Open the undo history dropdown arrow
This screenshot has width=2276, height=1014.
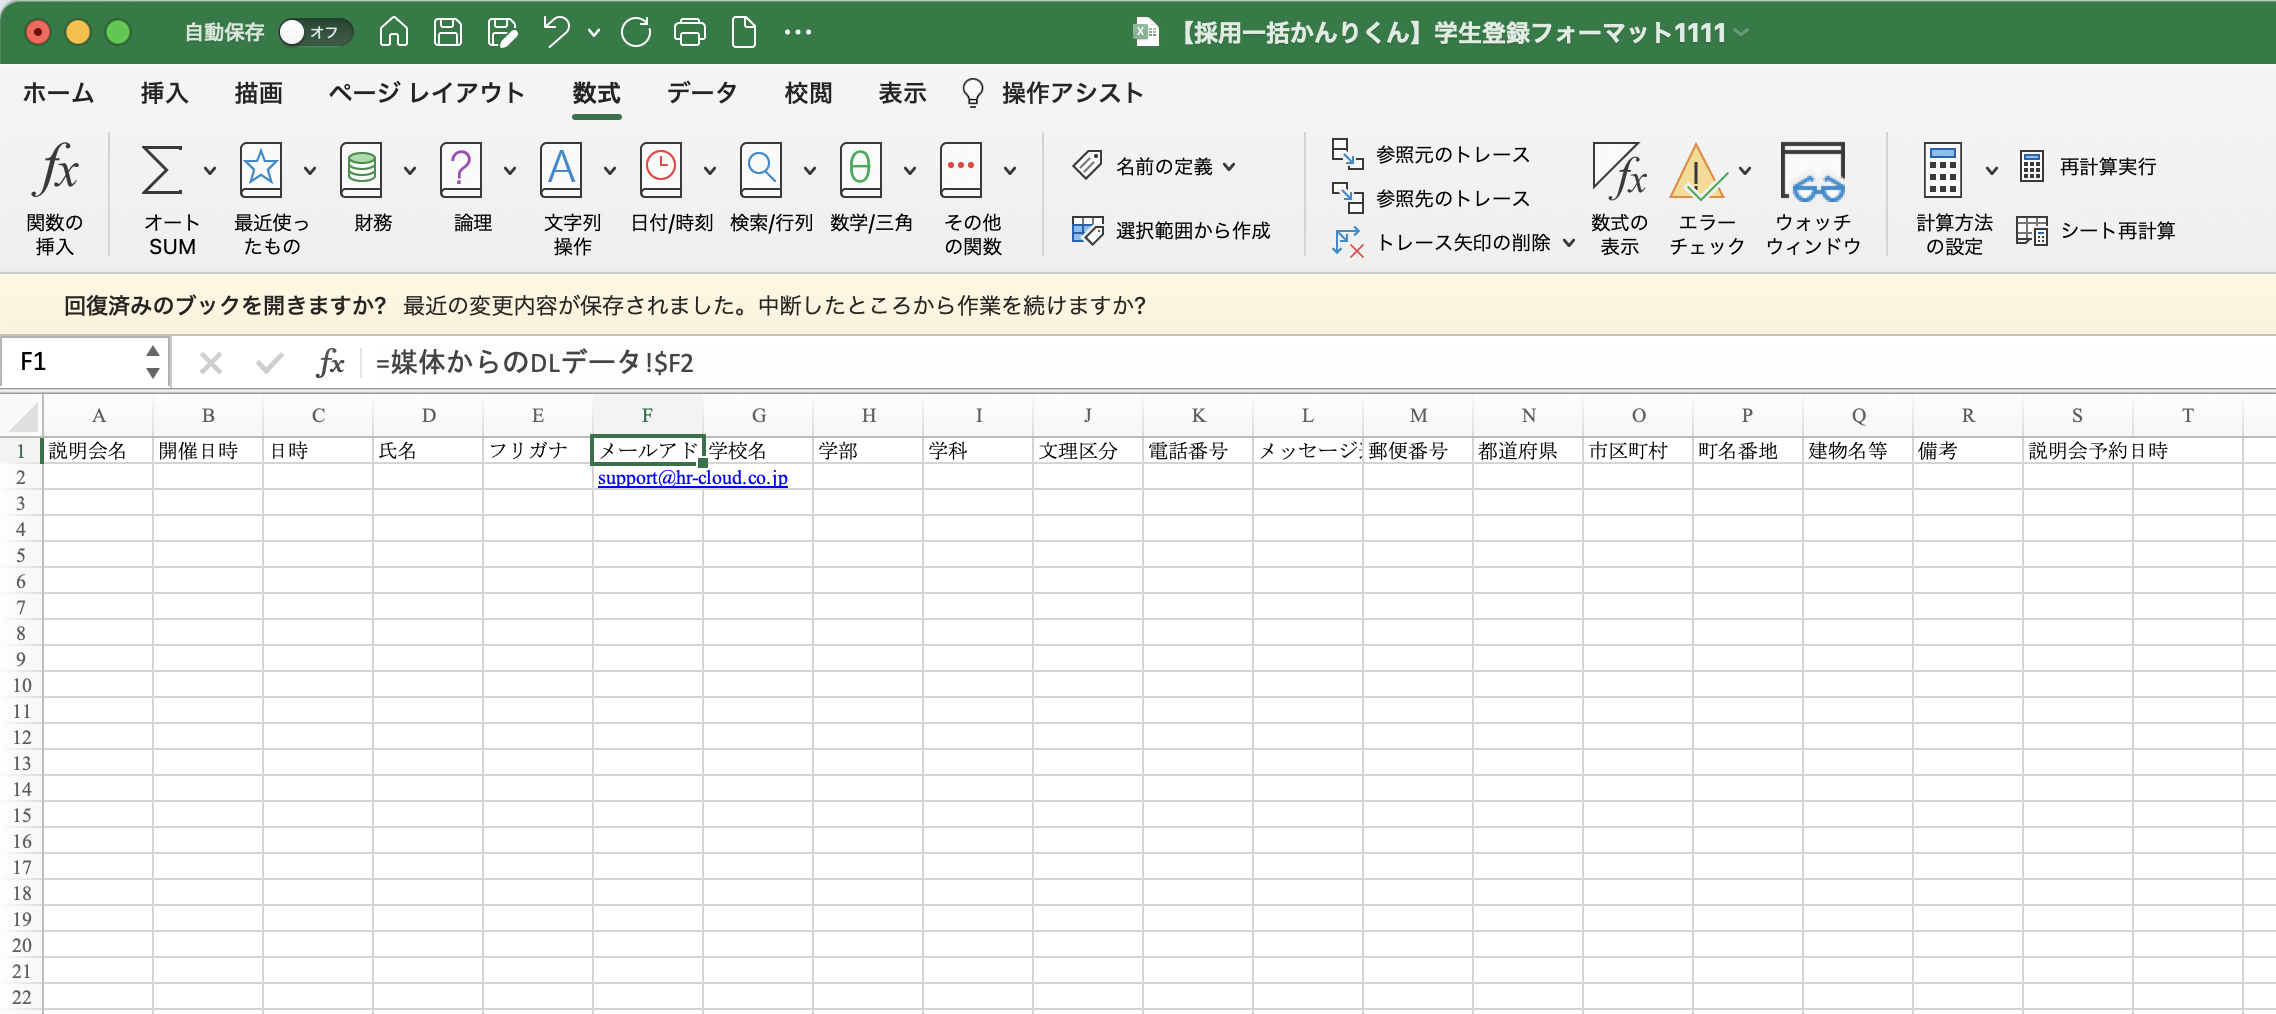[594, 33]
